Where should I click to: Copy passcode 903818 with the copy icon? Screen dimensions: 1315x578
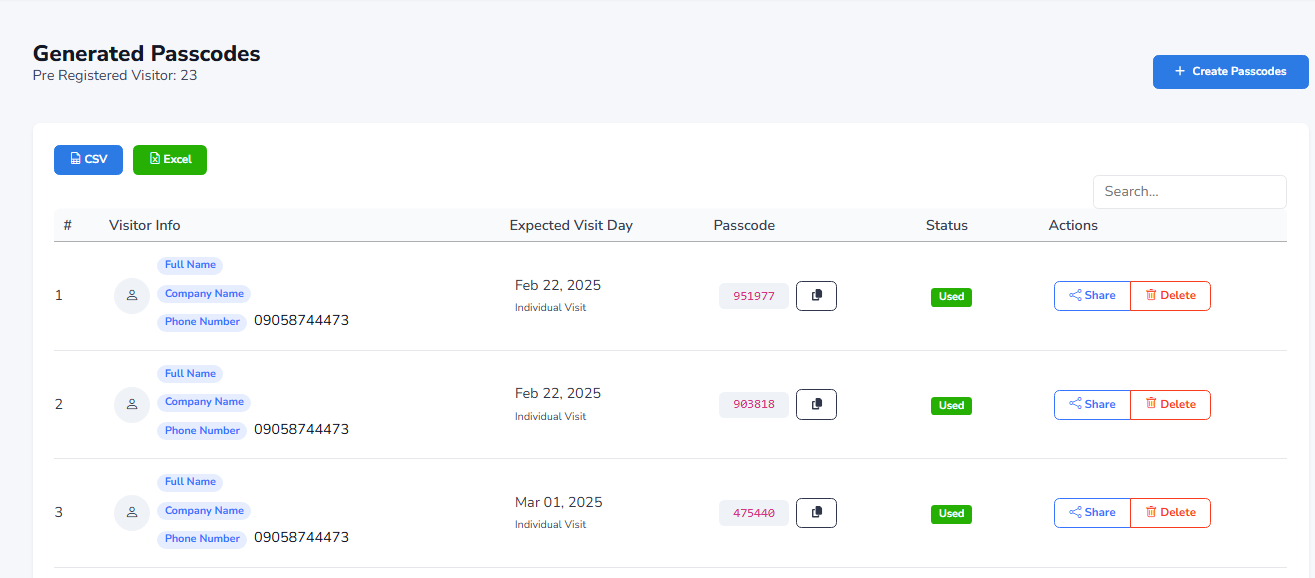(816, 404)
